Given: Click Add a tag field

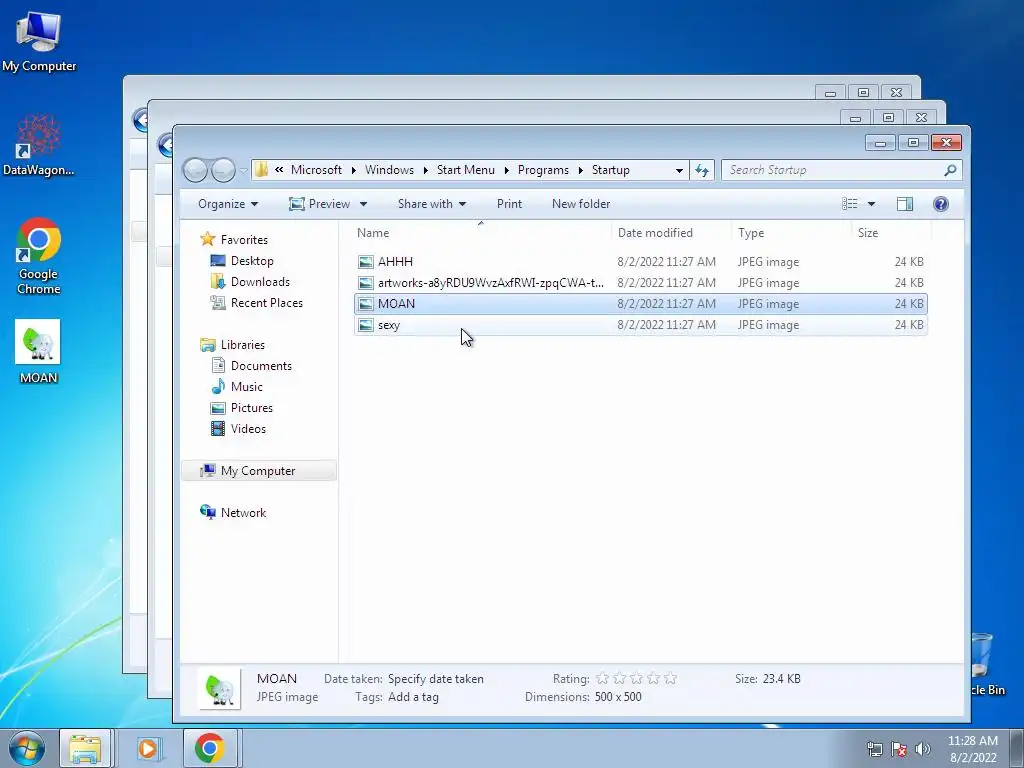Looking at the screenshot, I should [413, 697].
